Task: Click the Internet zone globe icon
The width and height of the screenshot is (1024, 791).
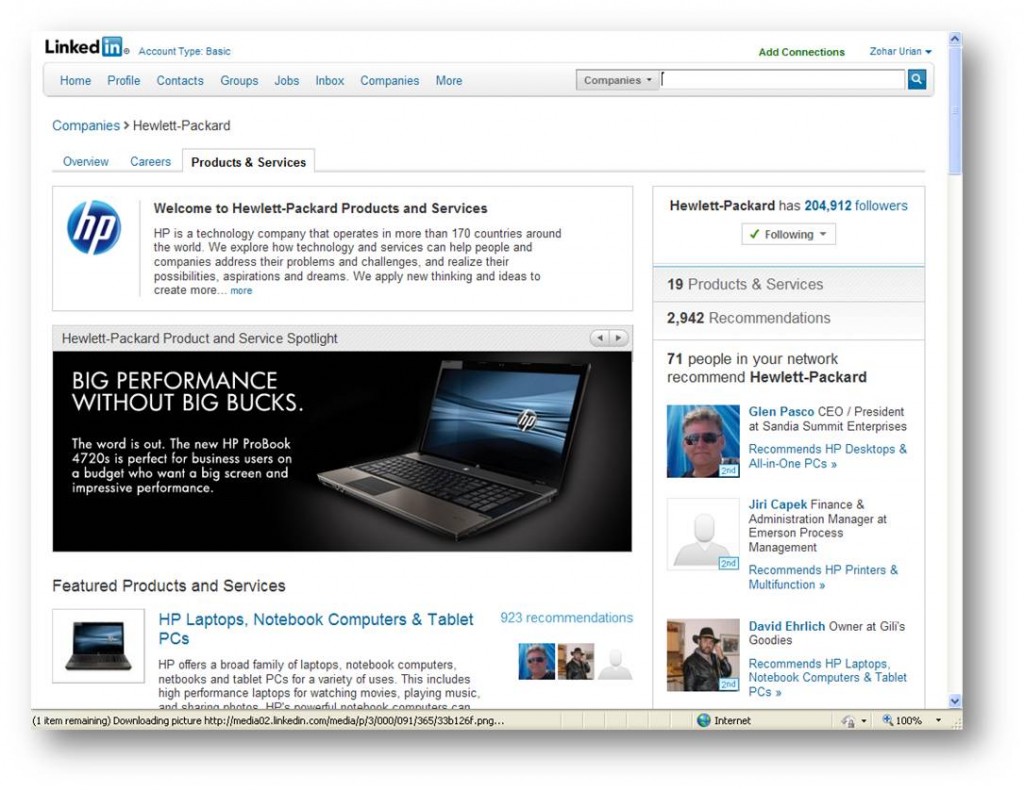Action: click(703, 720)
